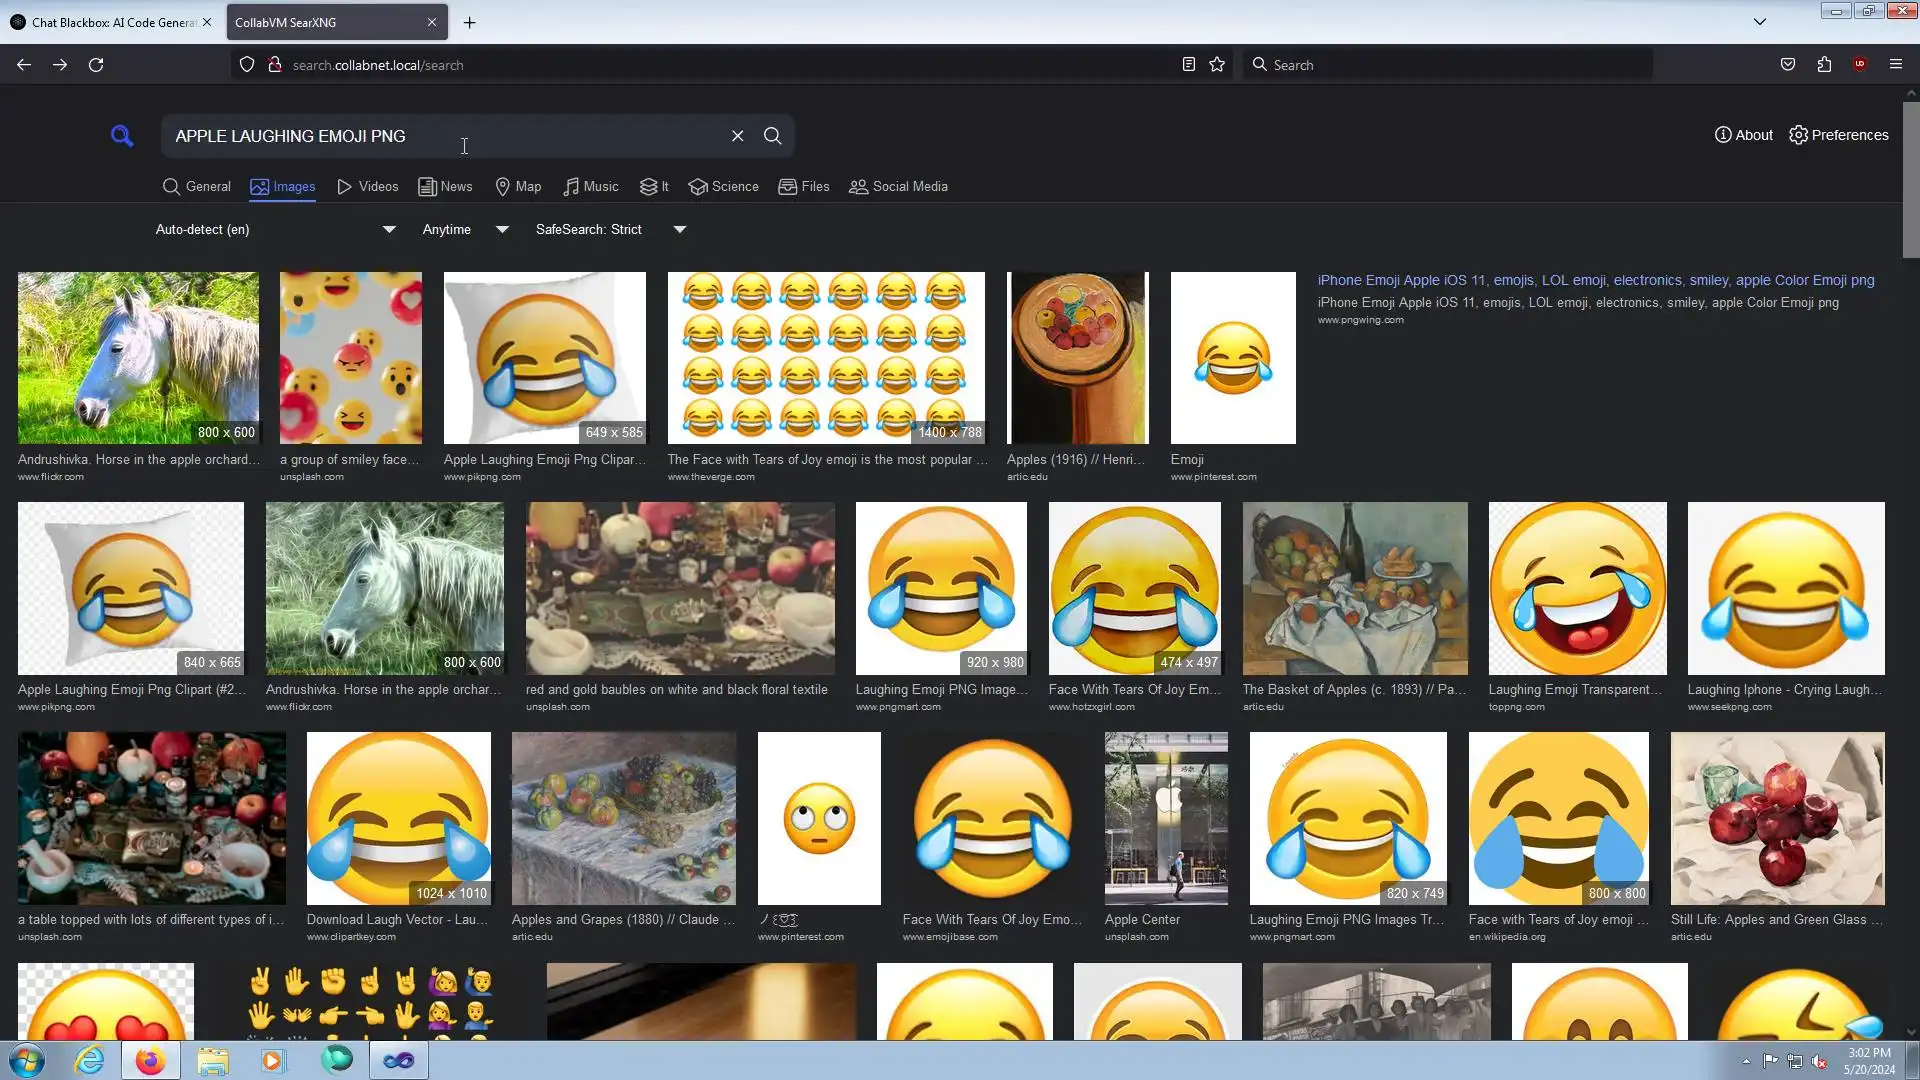Toggle reader view icon in address bar
This screenshot has height=1080, width=1920.
pyautogui.click(x=1188, y=65)
